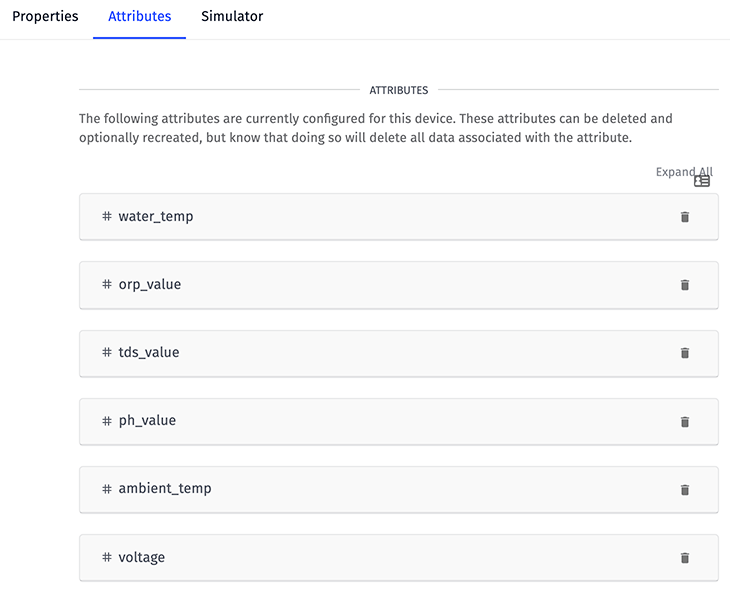This screenshot has width=730, height=589.
Task: Open the Simulator tab
Action: pos(232,17)
